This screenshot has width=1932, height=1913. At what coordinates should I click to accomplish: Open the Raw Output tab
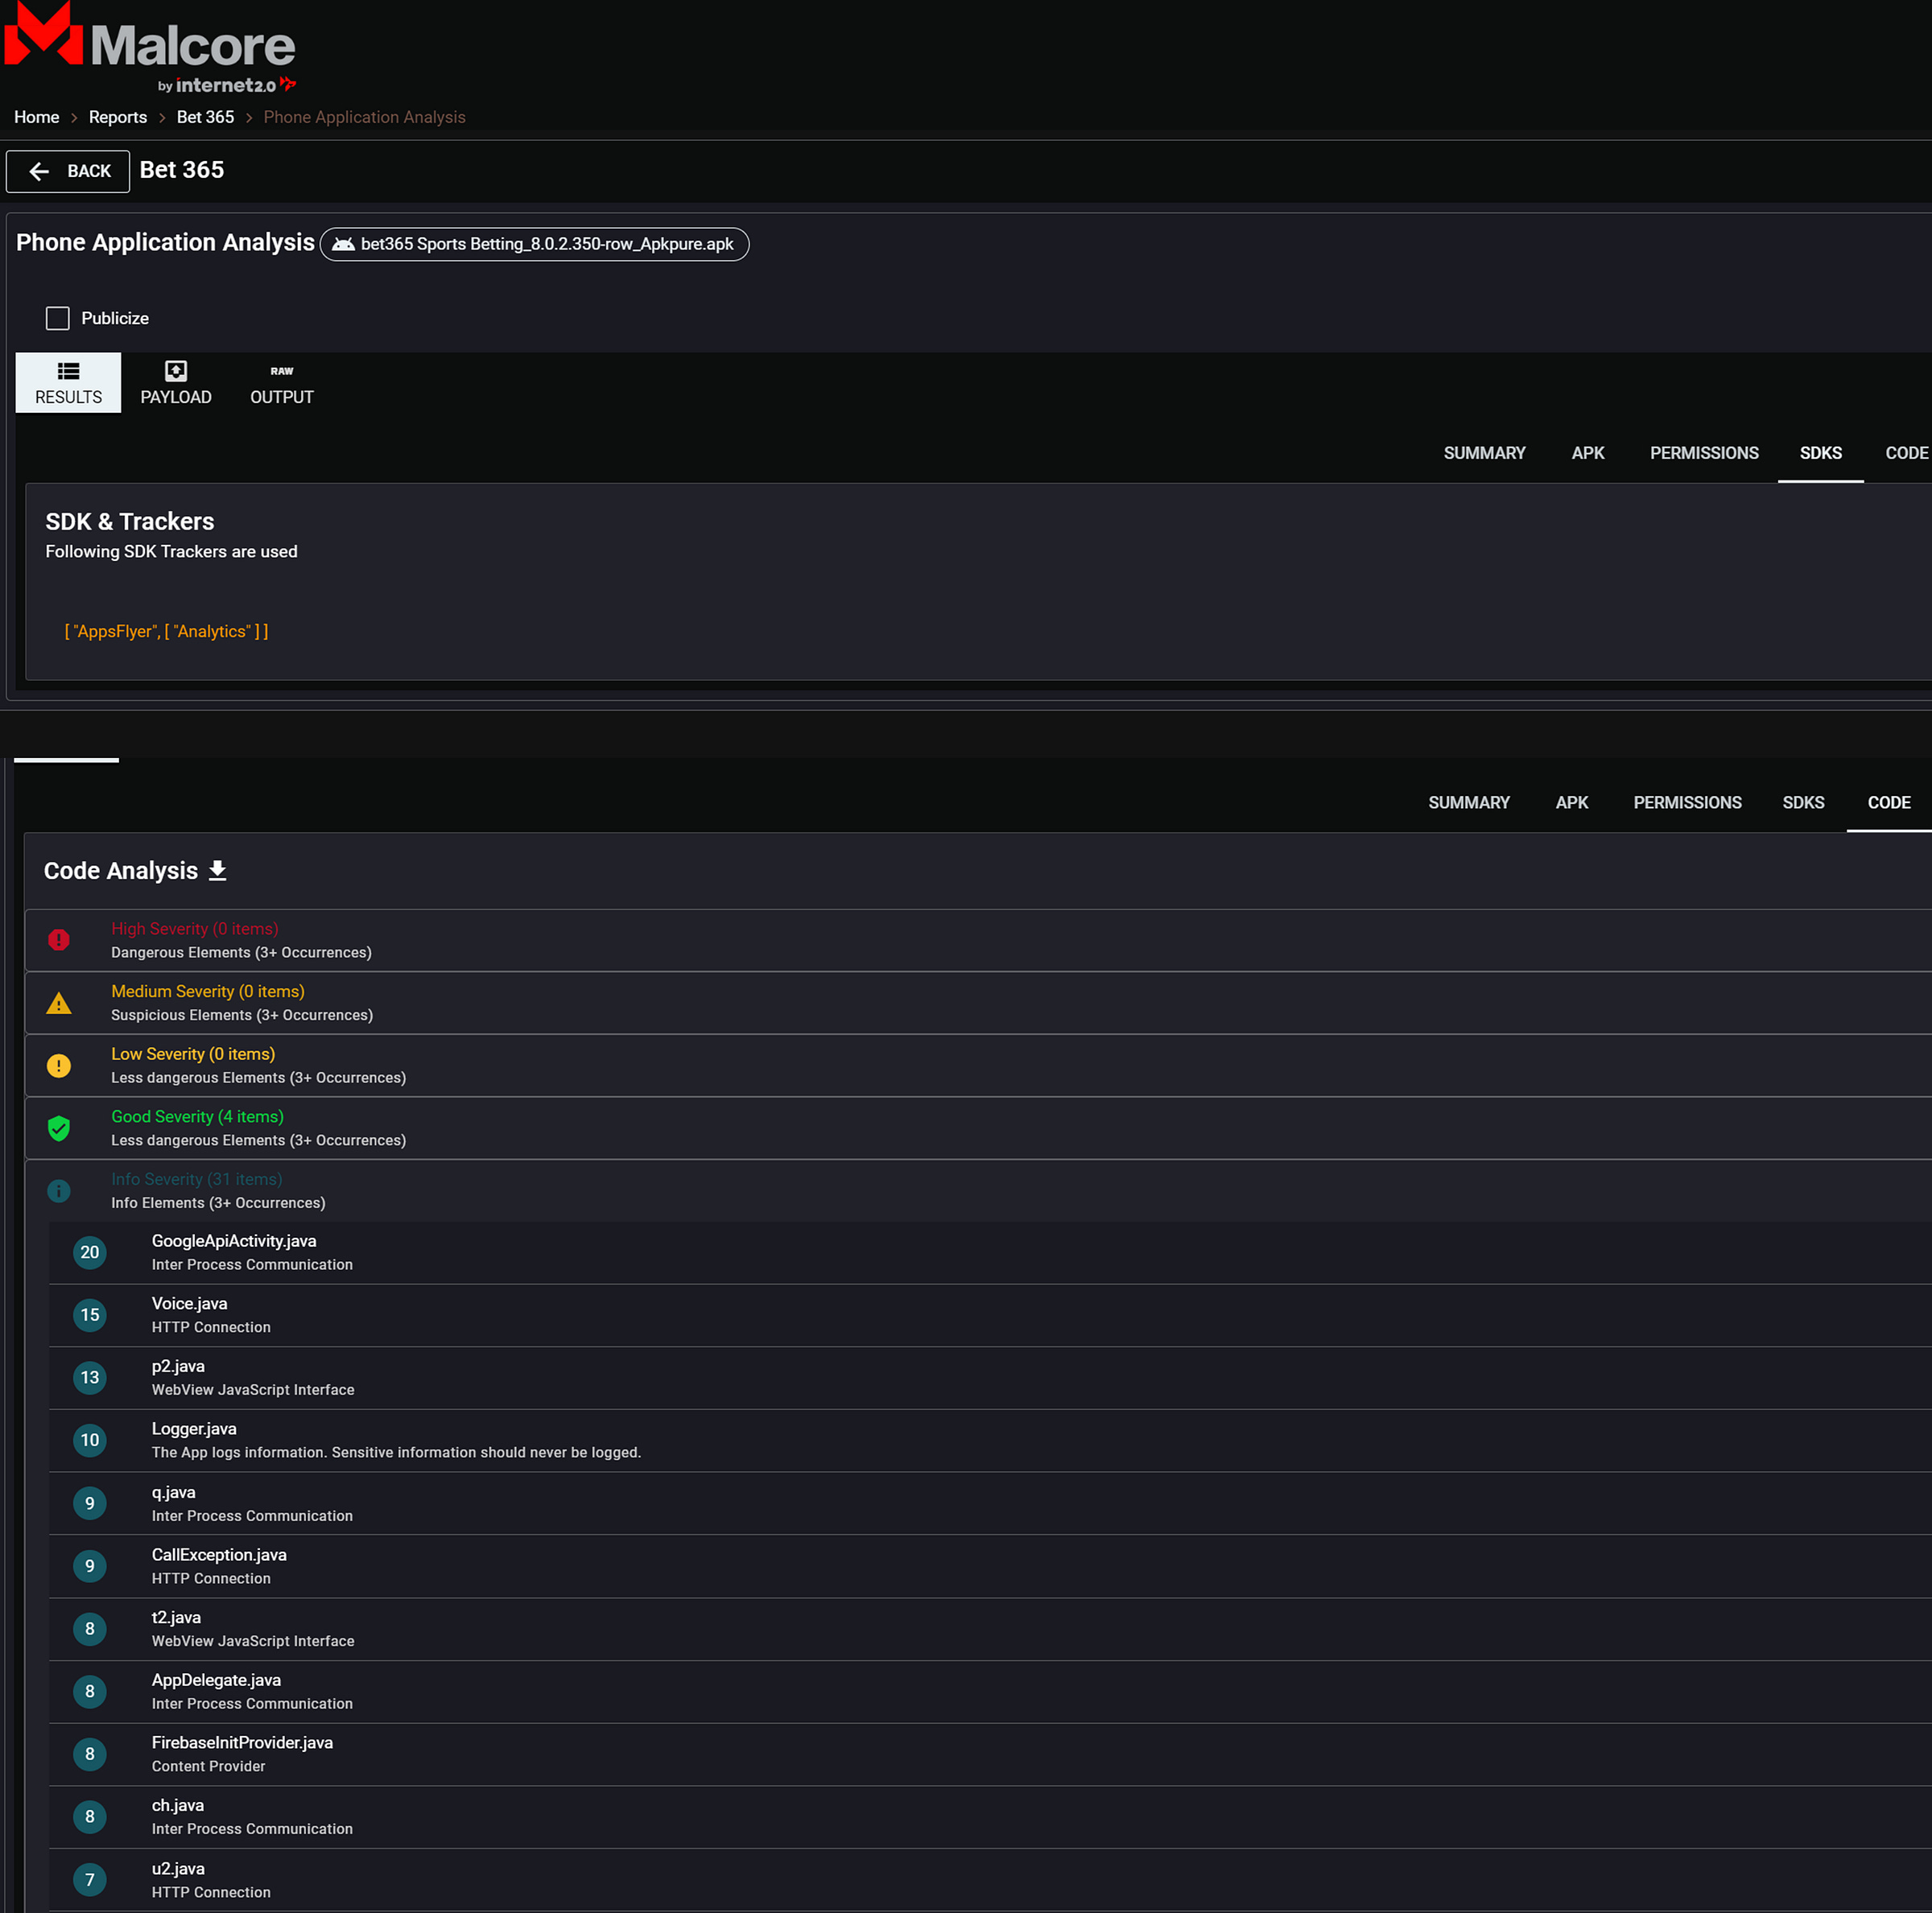coord(282,382)
